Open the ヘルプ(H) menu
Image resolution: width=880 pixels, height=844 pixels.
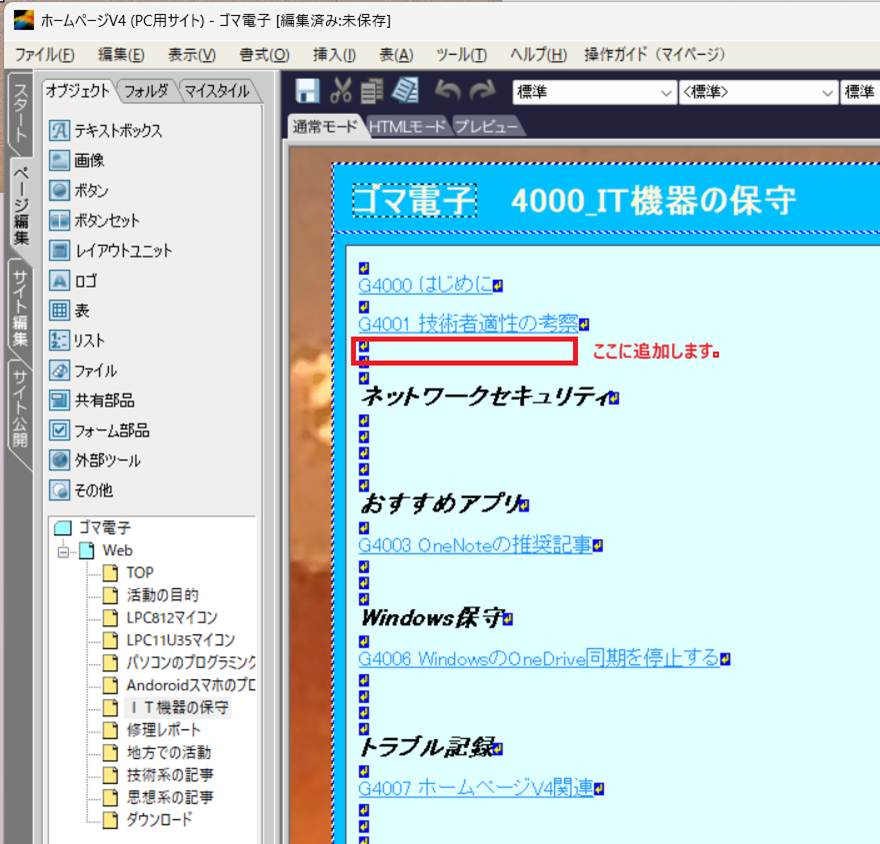pos(538,54)
